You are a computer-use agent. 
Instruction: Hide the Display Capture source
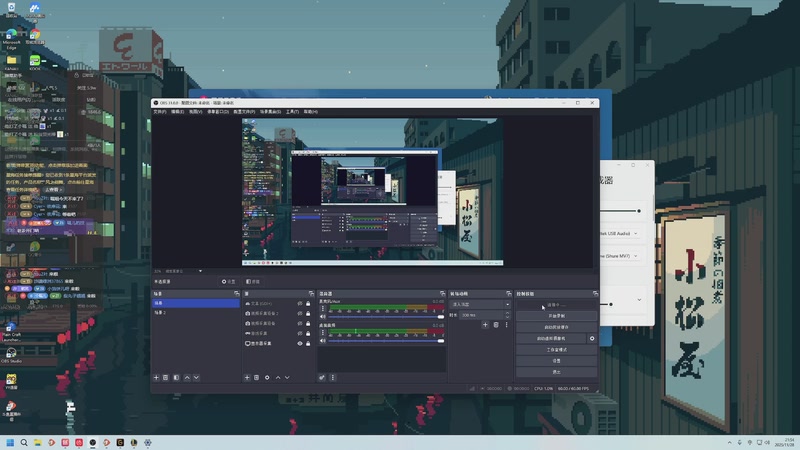300,343
